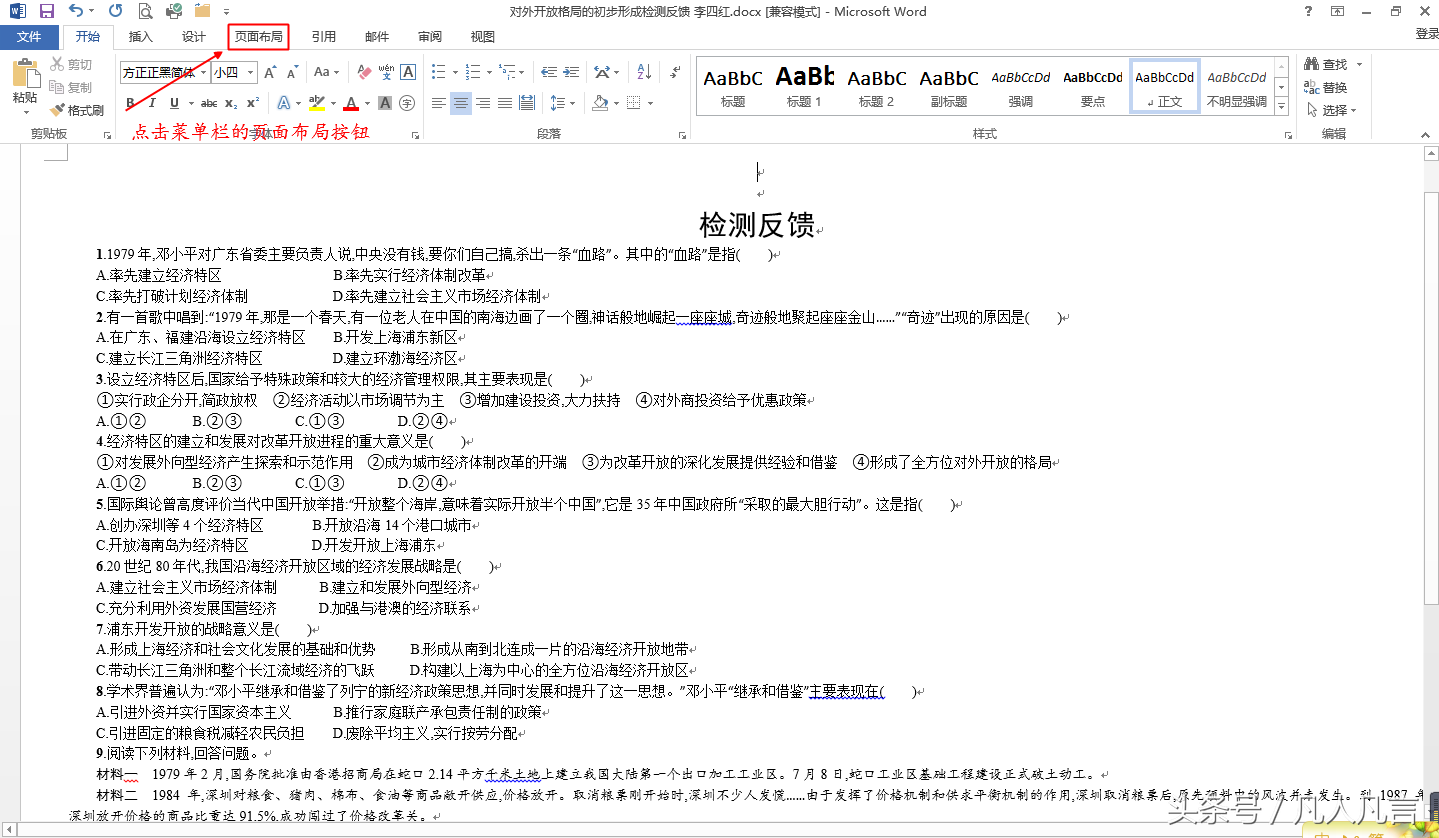Screen dimensions: 1439x838
Task: Click the Format Painter (格式刷) tool
Action: click(x=77, y=110)
